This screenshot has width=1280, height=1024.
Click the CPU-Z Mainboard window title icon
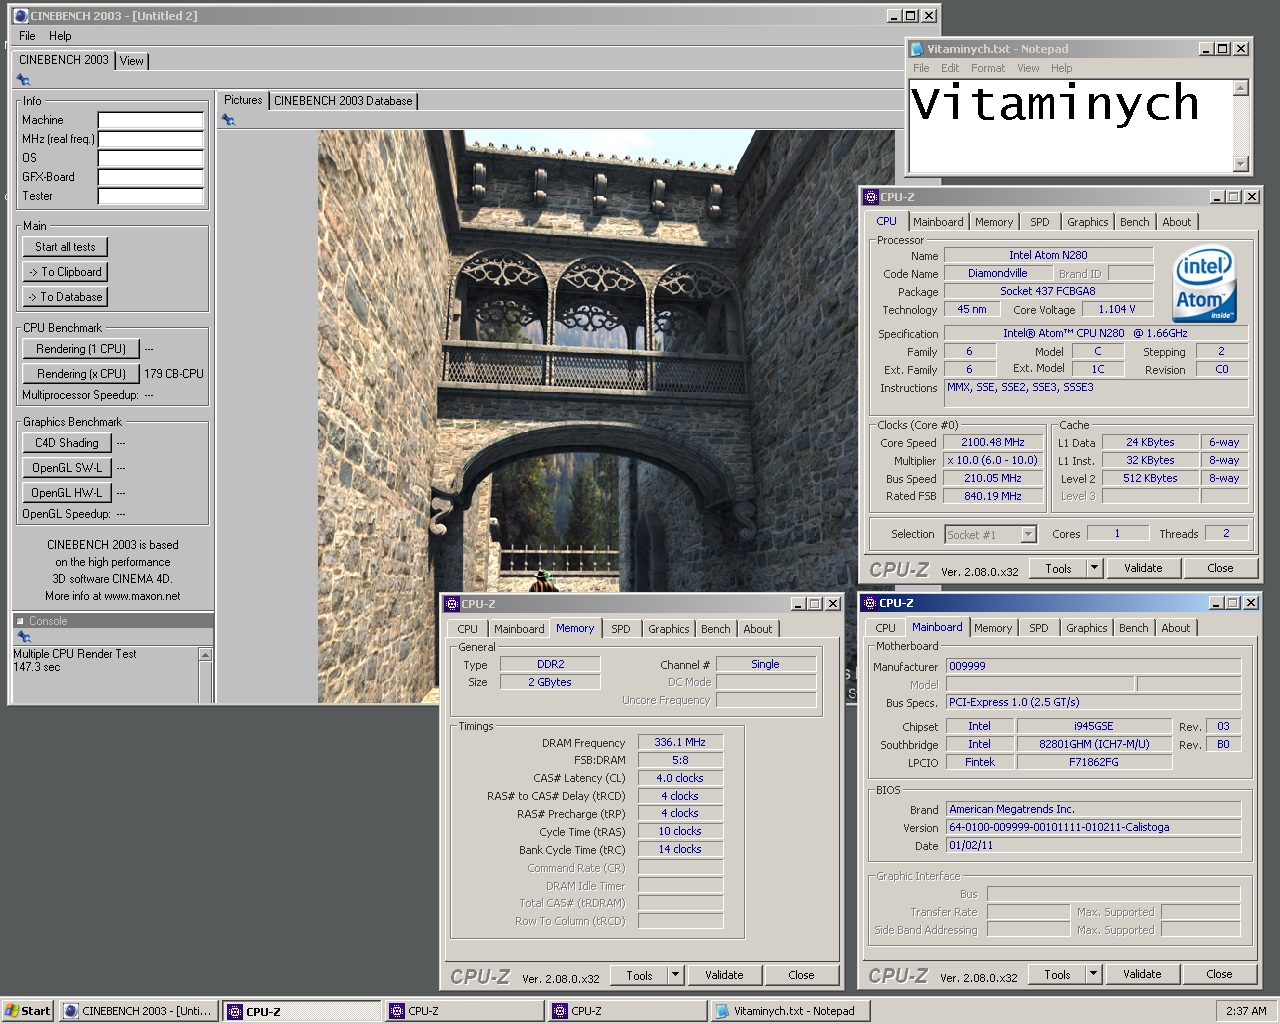pyautogui.click(x=870, y=603)
